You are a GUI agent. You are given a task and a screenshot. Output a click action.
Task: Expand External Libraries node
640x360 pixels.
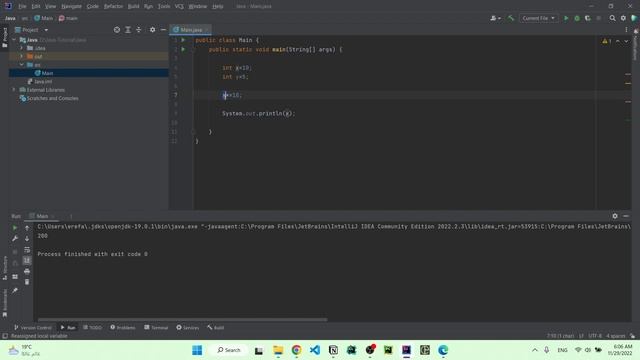click(14, 90)
